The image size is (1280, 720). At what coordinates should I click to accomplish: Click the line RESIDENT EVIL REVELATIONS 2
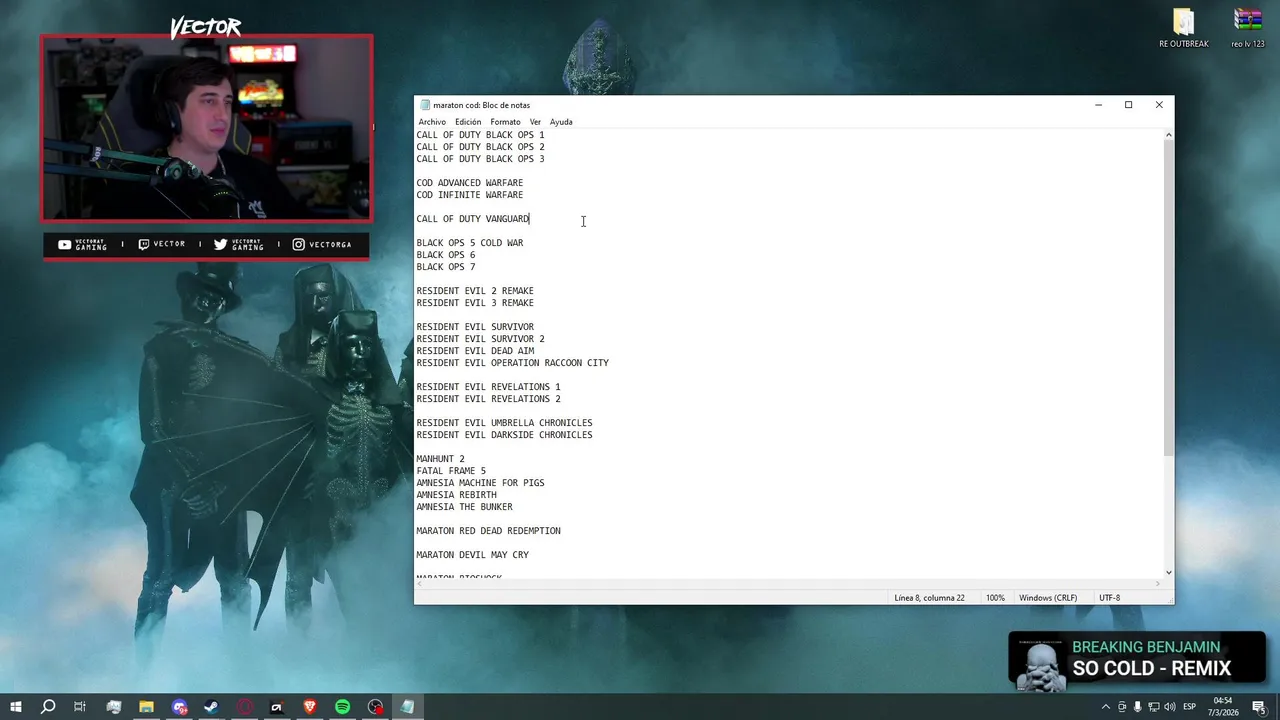pos(488,399)
